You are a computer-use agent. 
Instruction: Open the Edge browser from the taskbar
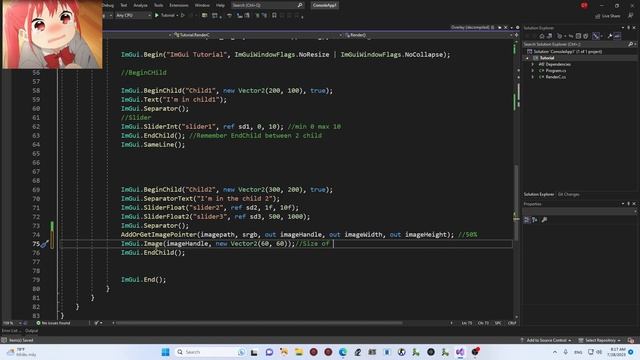pos(343,352)
